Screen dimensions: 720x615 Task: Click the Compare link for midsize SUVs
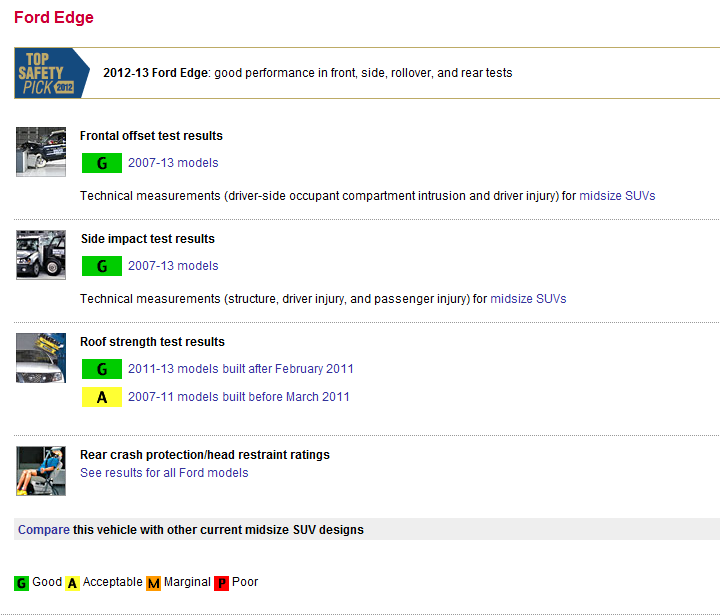click(x=44, y=530)
